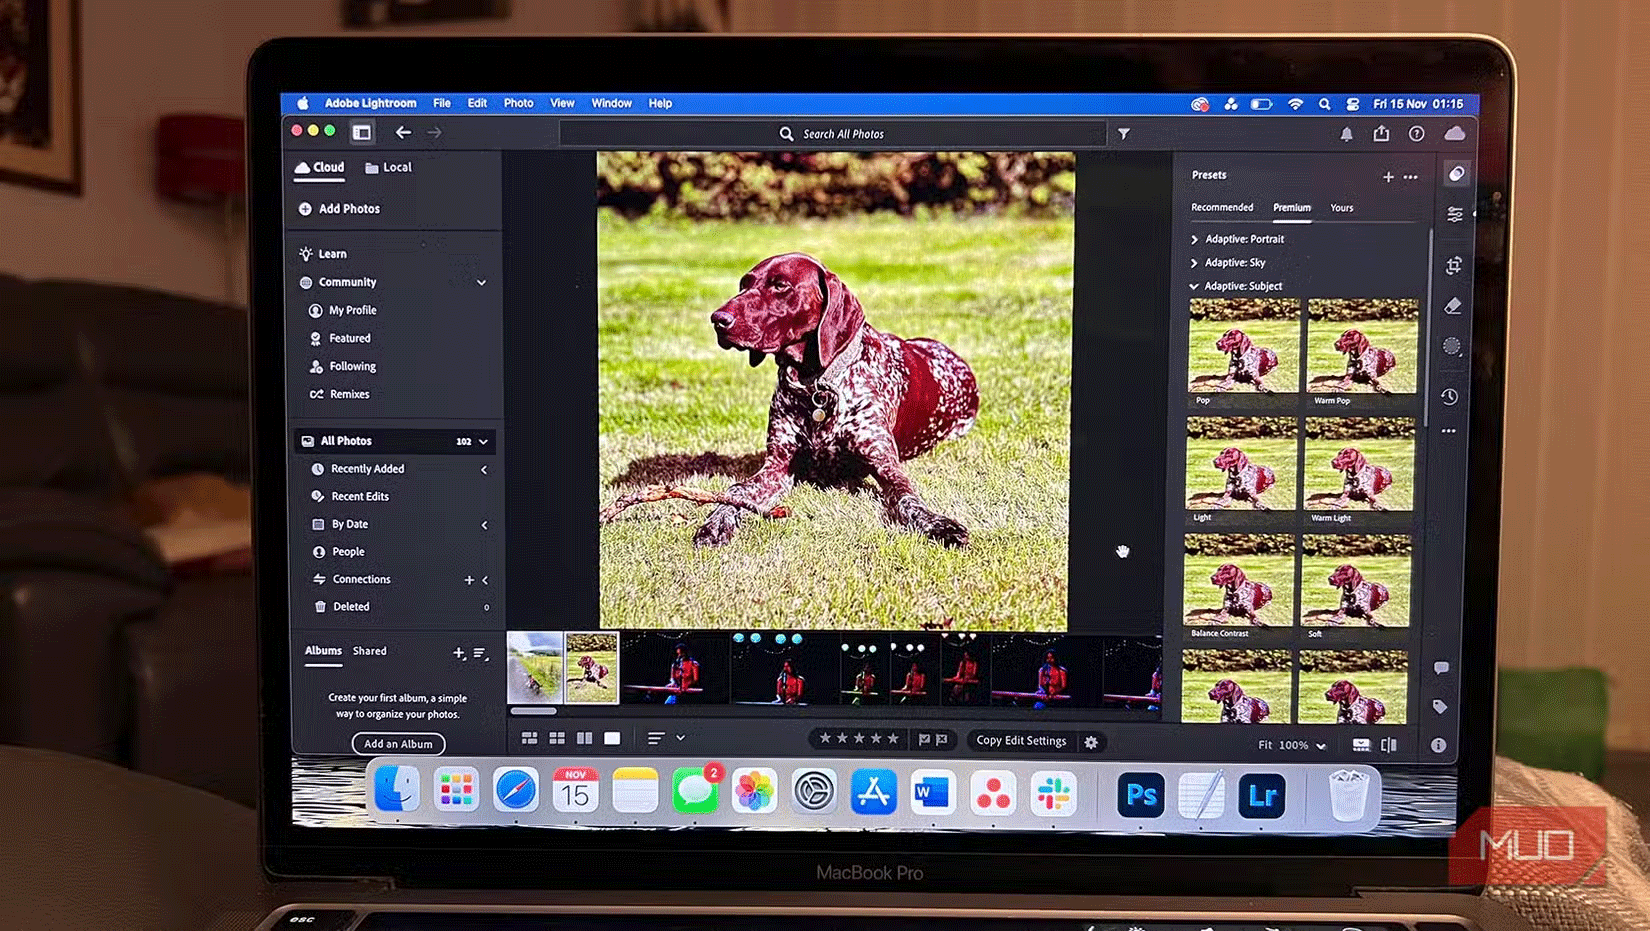Open the Lightroom app icon in the Dock
The width and height of the screenshot is (1650, 931).
coord(1263,795)
